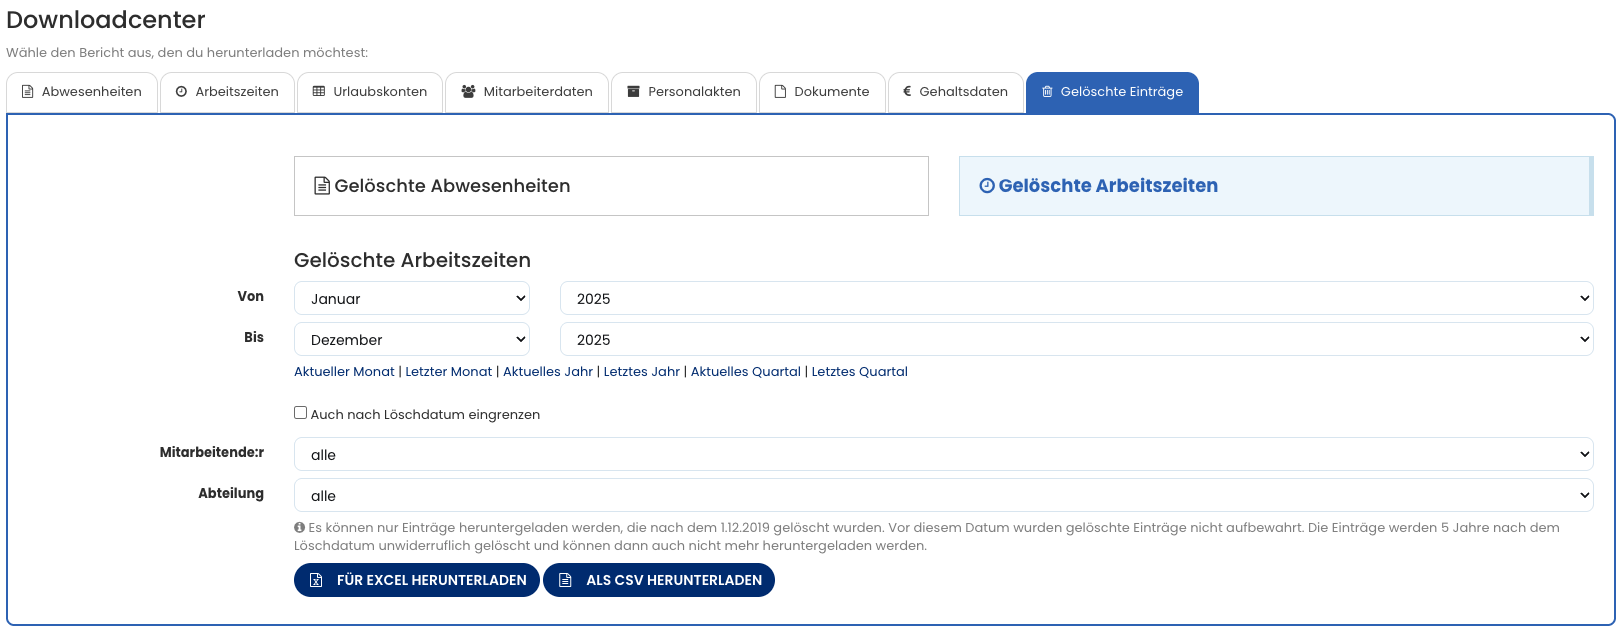Open the Bis month dropdown showing Dezember
Viewport: 1624px width, 632px height.
(x=411, y=340)
